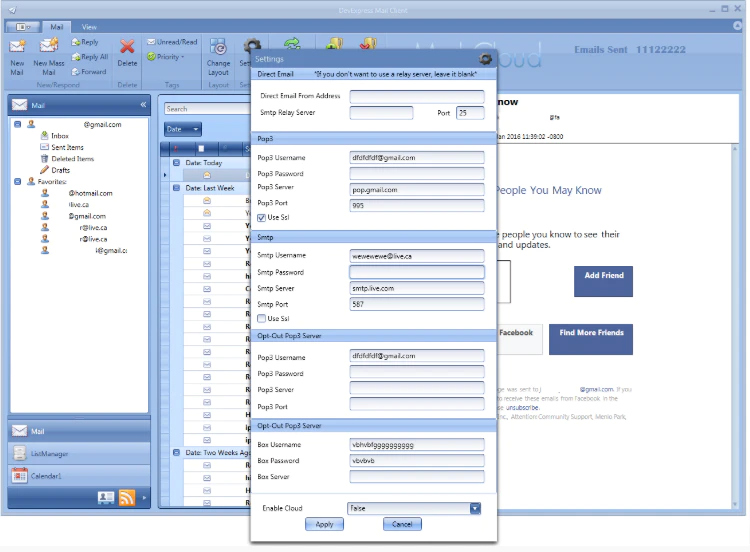Click the Send/Receive green arrows icon
Image resolution: width=750 pixels, height=552 pixels.
pos(292,44)
